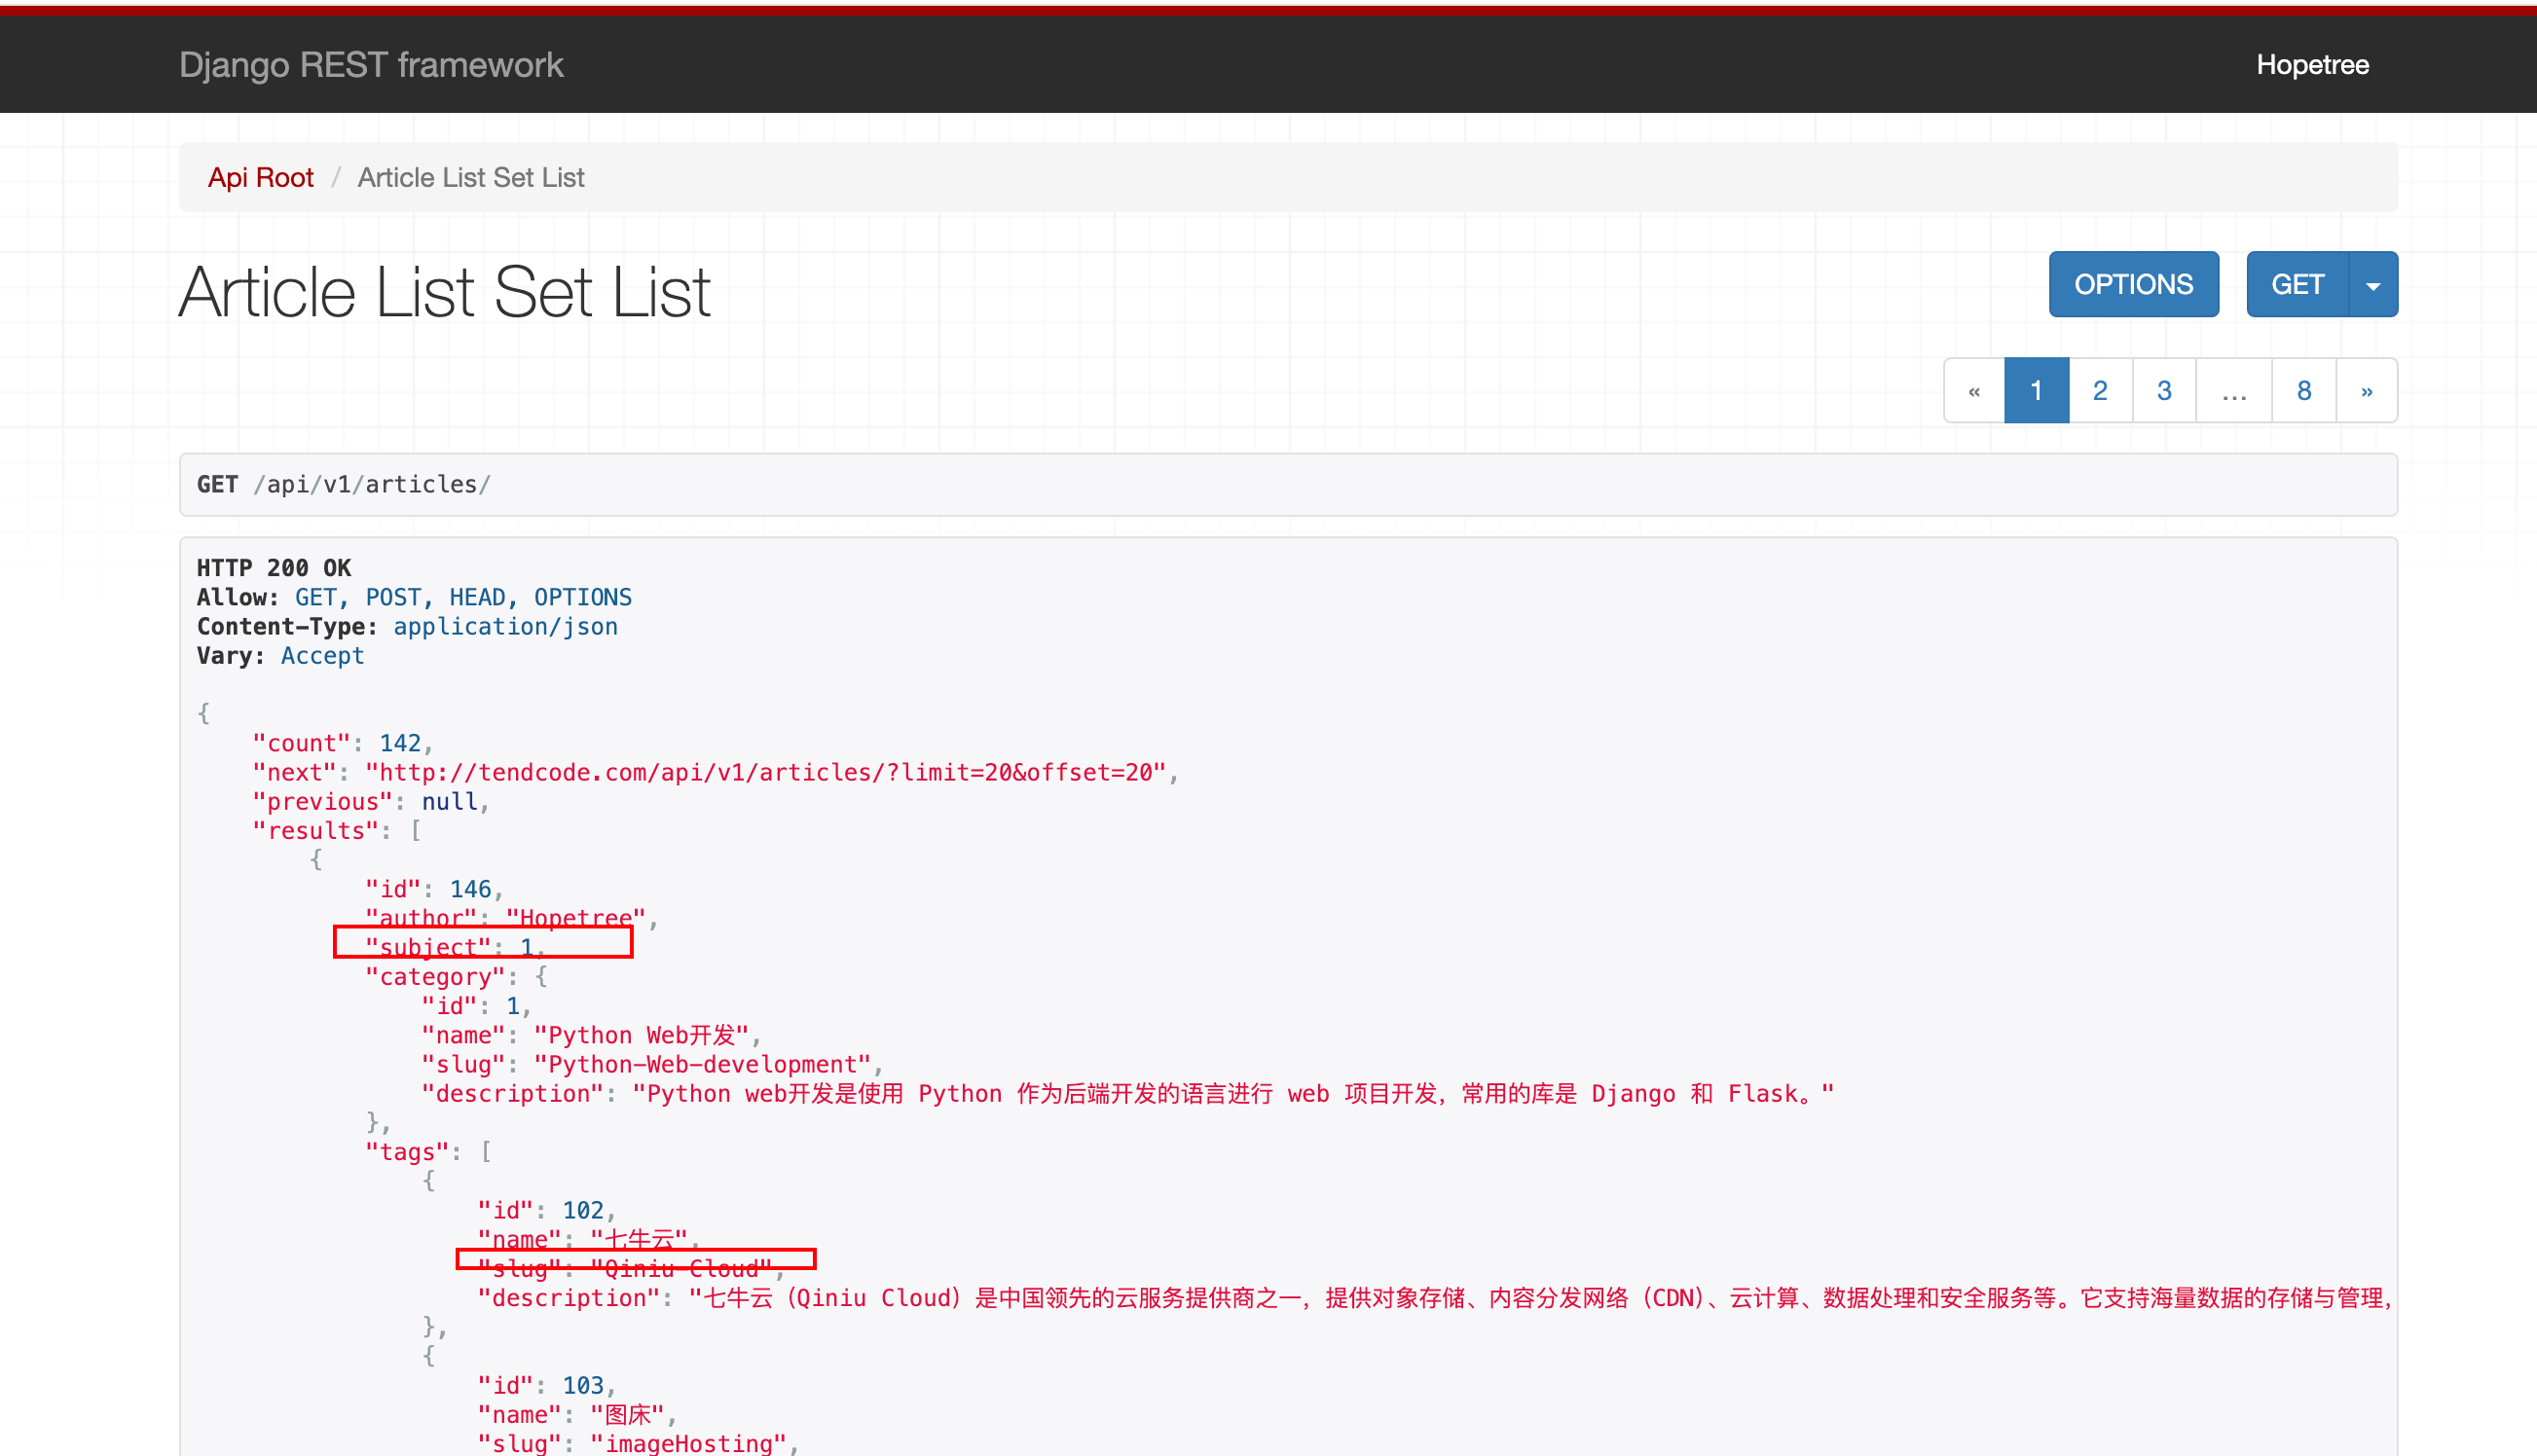
Task: Click the Article List Set List breadcrumb
Action: point(471,177)
